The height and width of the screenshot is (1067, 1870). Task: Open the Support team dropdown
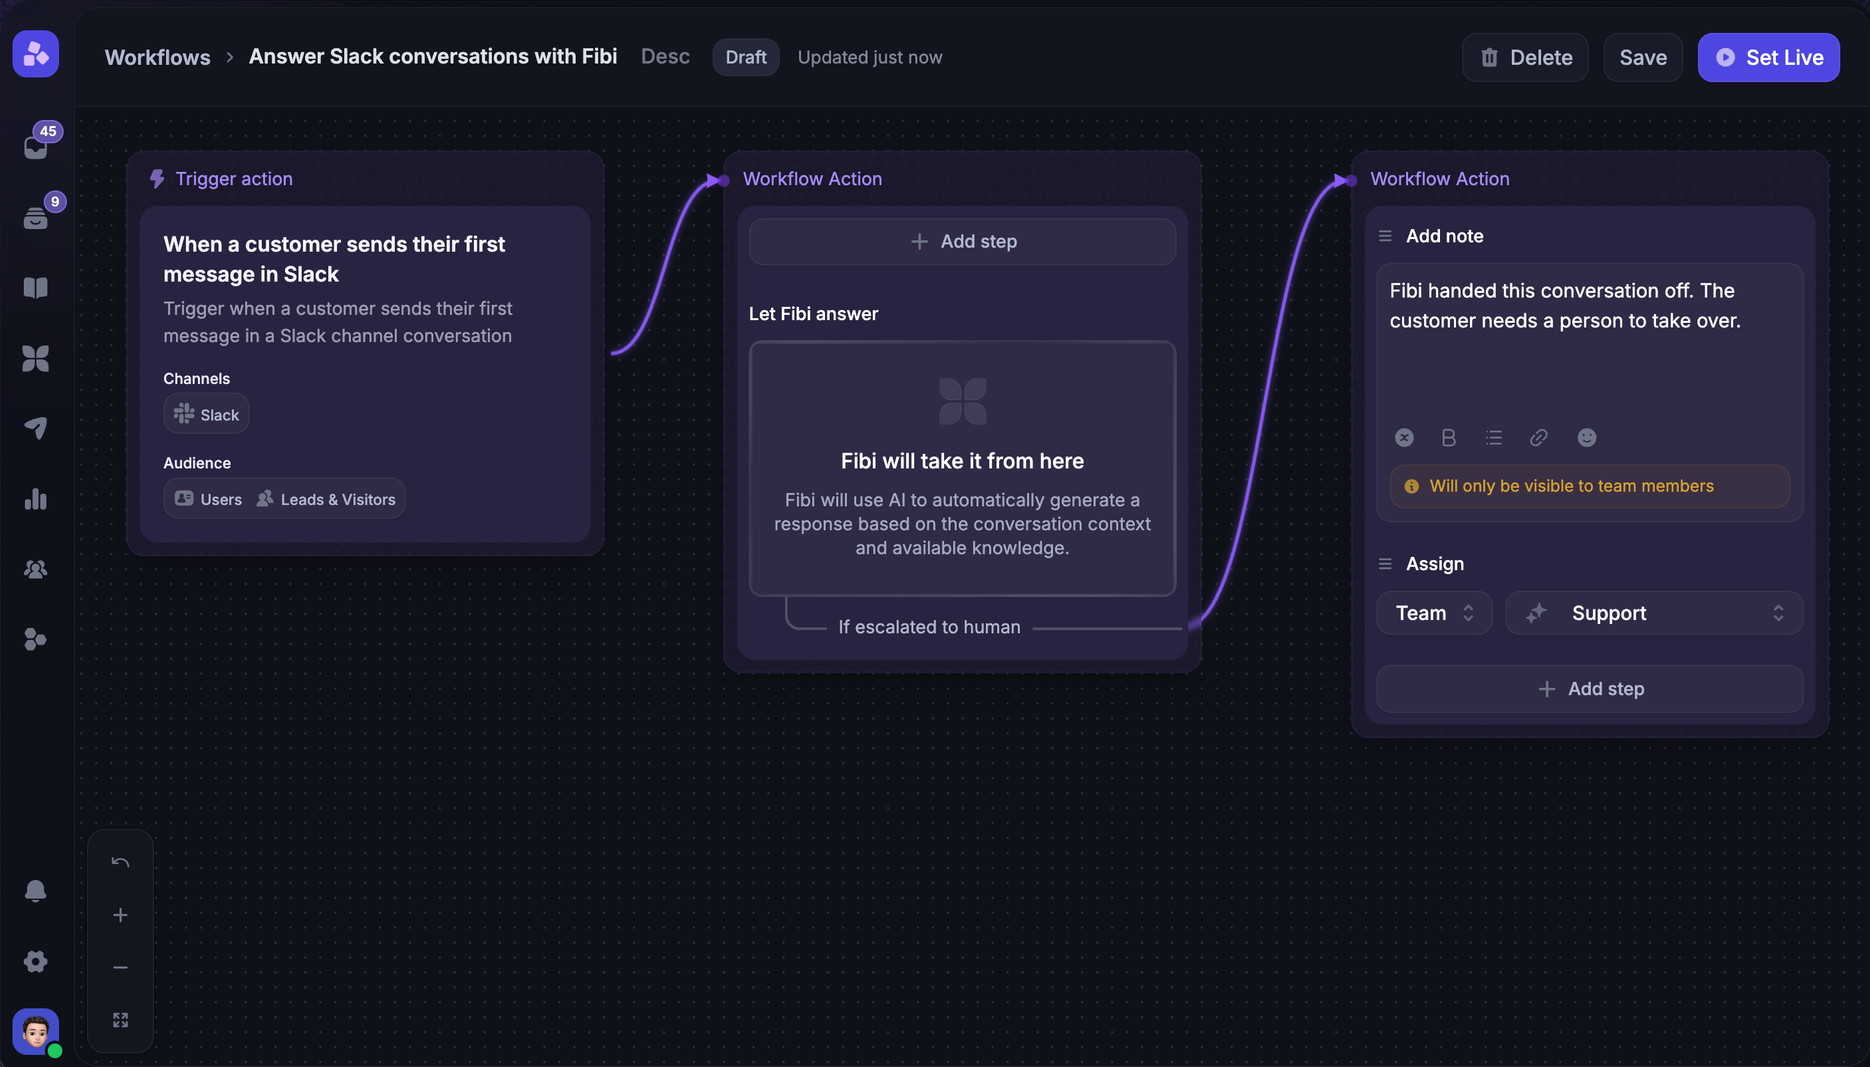[1654, 613]
